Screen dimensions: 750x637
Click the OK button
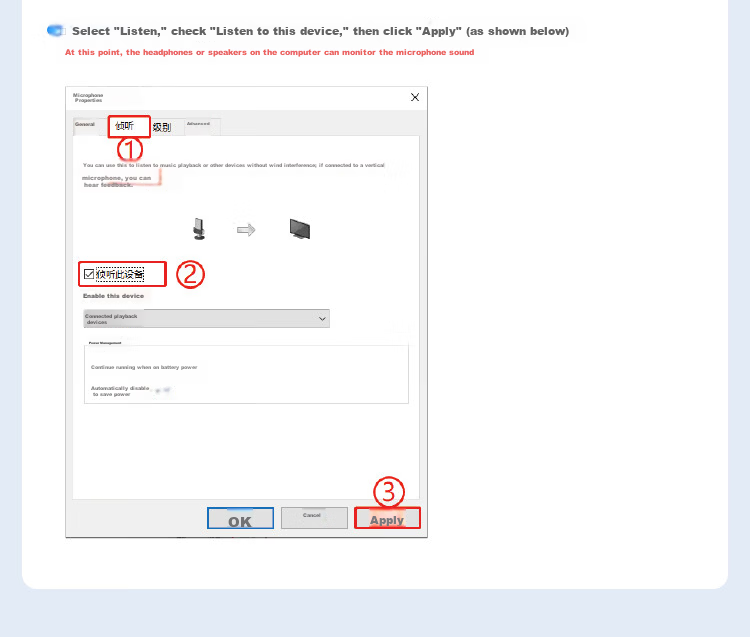(x=240, y=518)
